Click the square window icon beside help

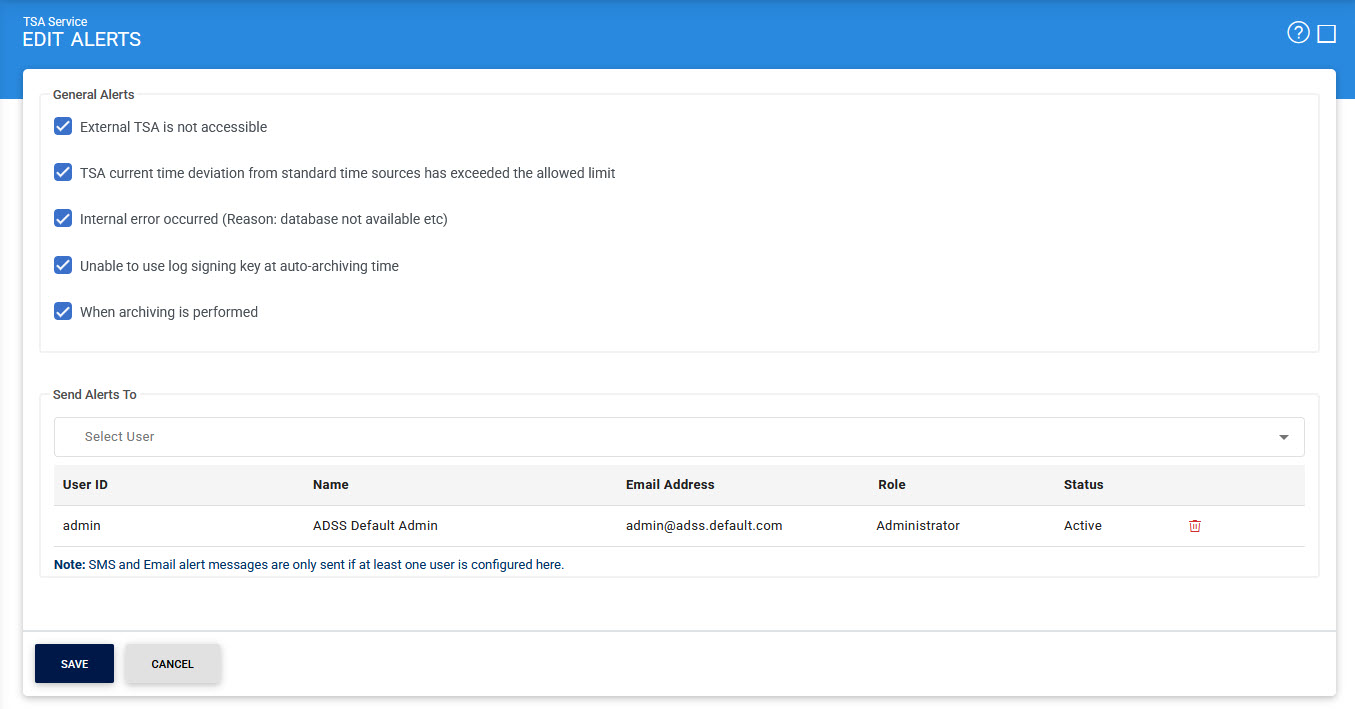point(1327,34)
